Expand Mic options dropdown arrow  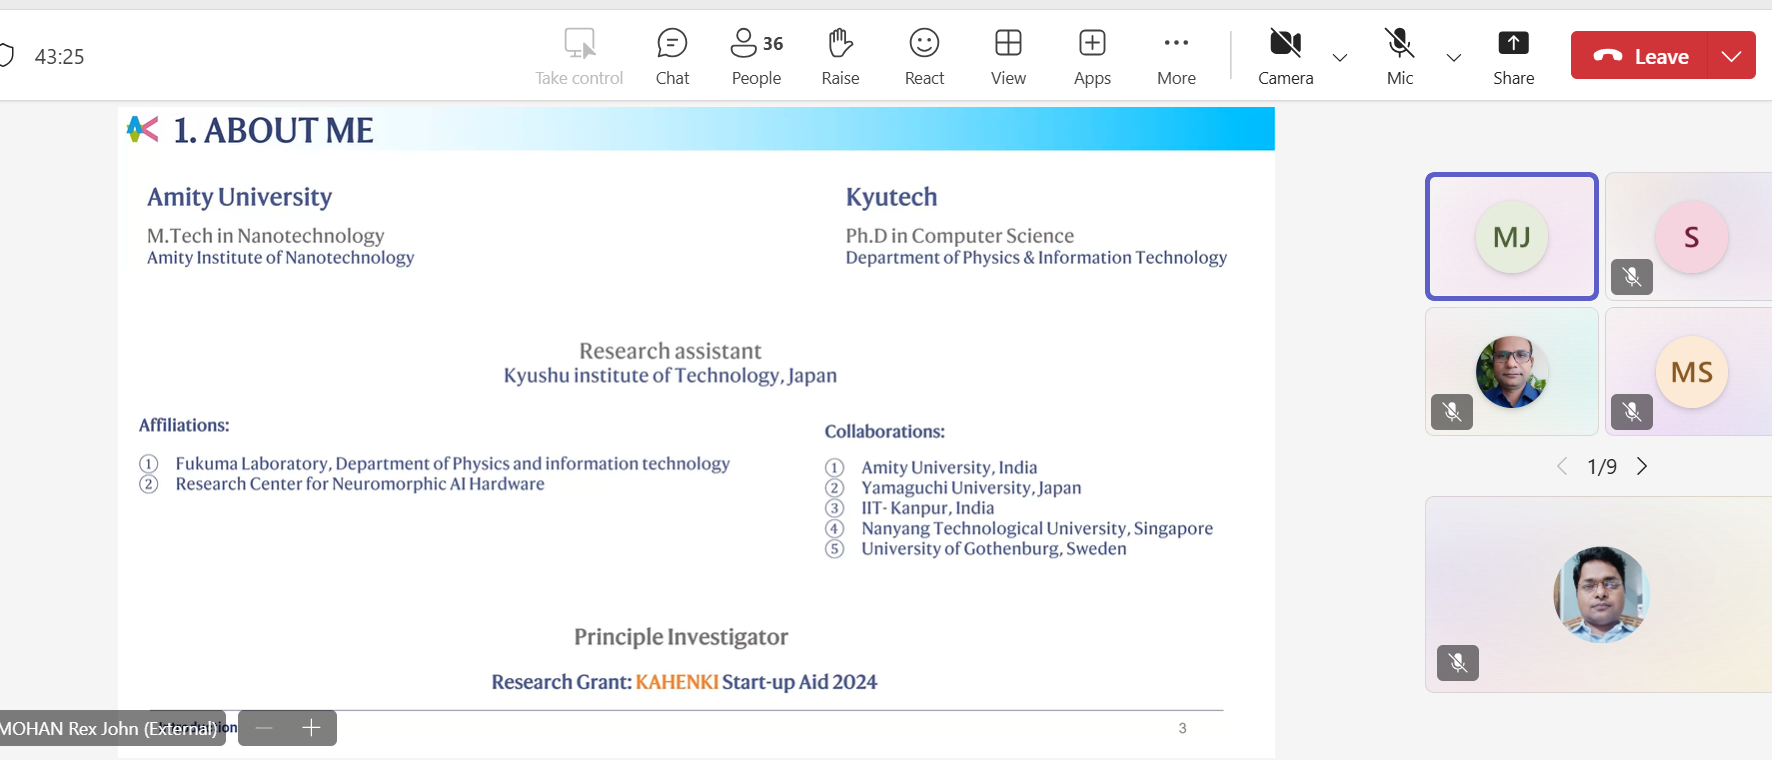pos(1454,58)
